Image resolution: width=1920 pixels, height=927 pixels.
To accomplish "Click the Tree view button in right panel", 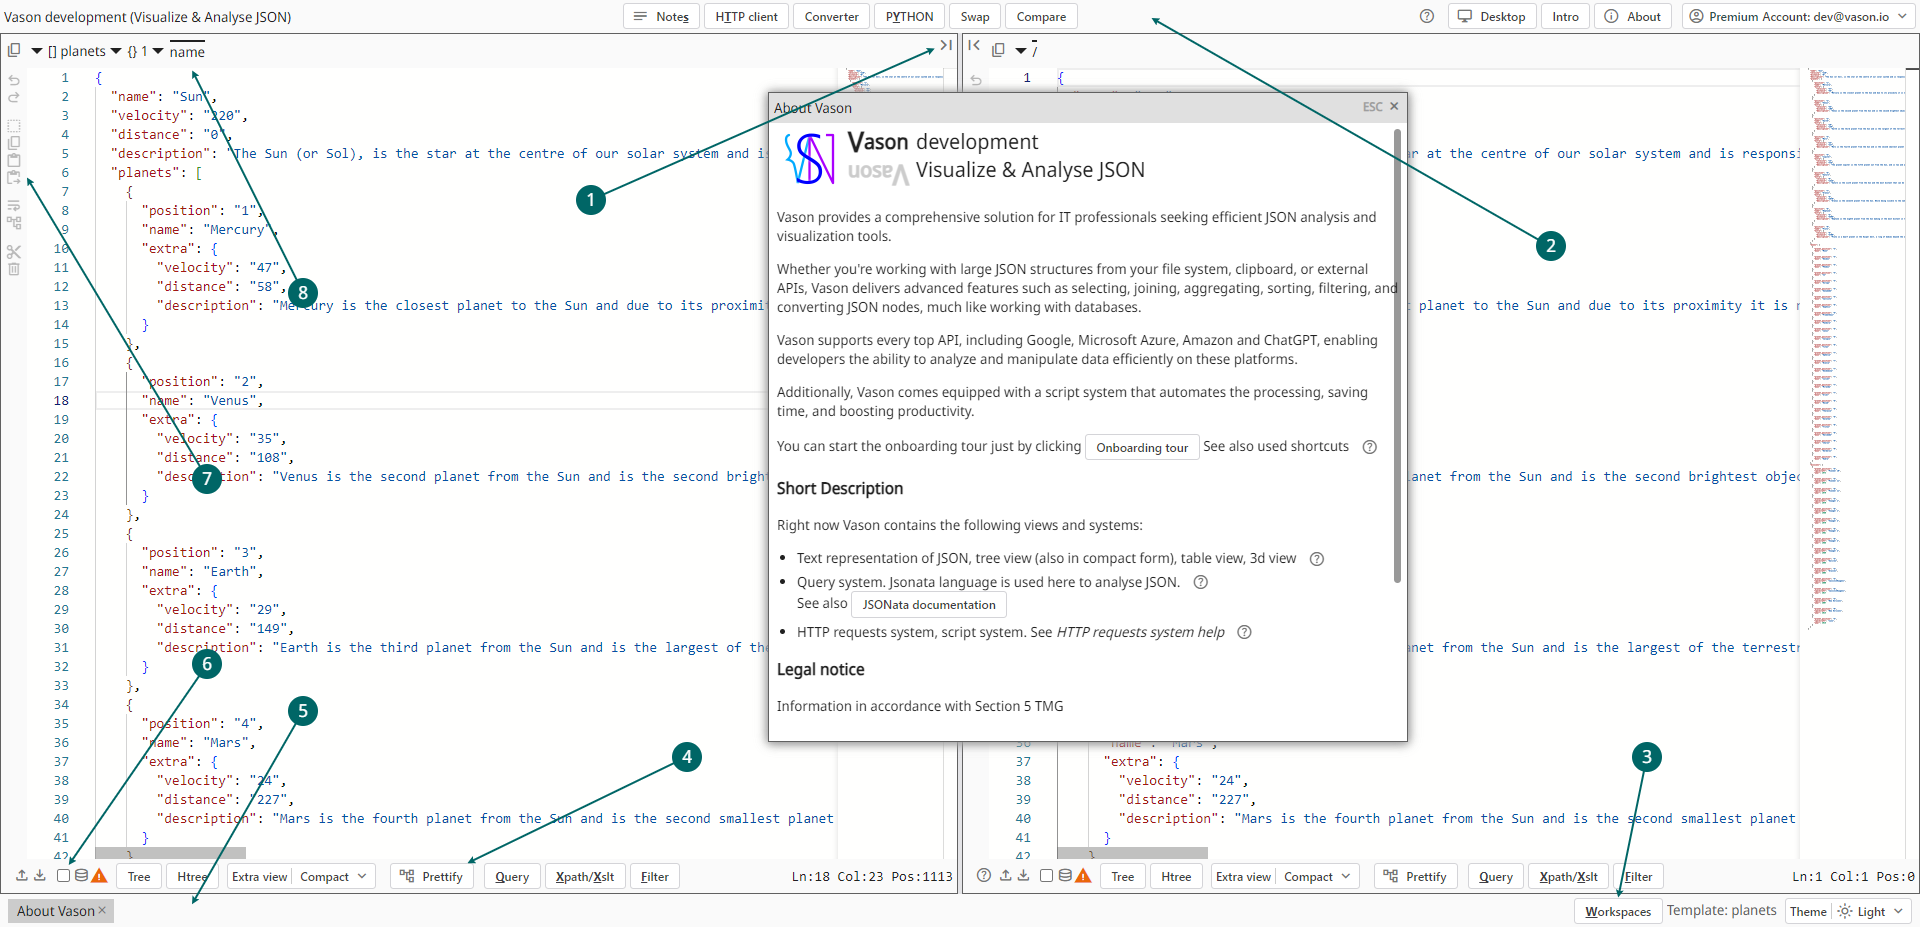I will 1123,876.
